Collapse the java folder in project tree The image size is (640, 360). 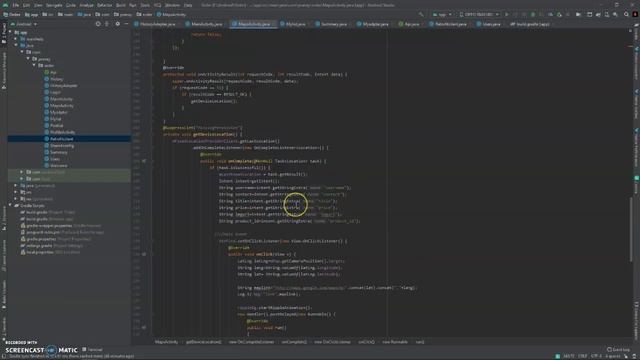(16, 45)
